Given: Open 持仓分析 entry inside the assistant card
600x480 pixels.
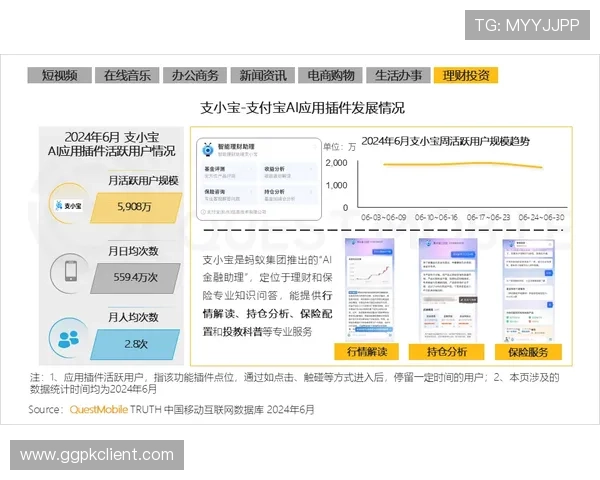Looking at the screenshot, I should tap(289, 194).
